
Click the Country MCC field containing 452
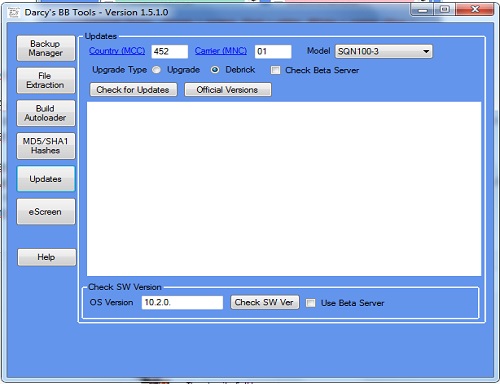170,51
